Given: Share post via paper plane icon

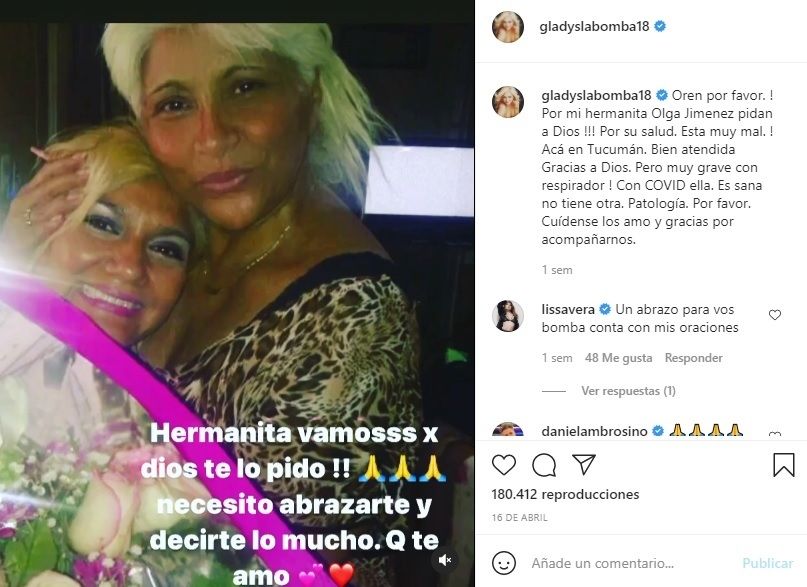Looking at the screenshot, I should tap(584, 465).
